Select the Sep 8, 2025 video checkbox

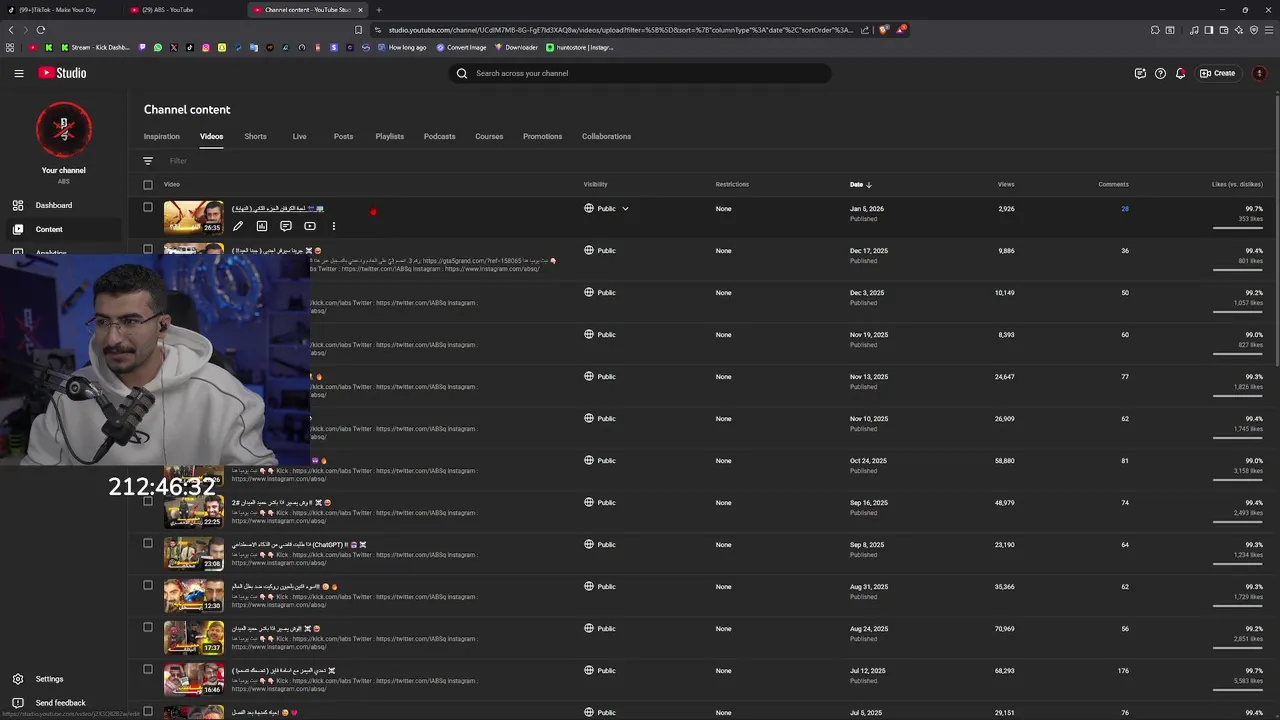click(x=148, y=543)
